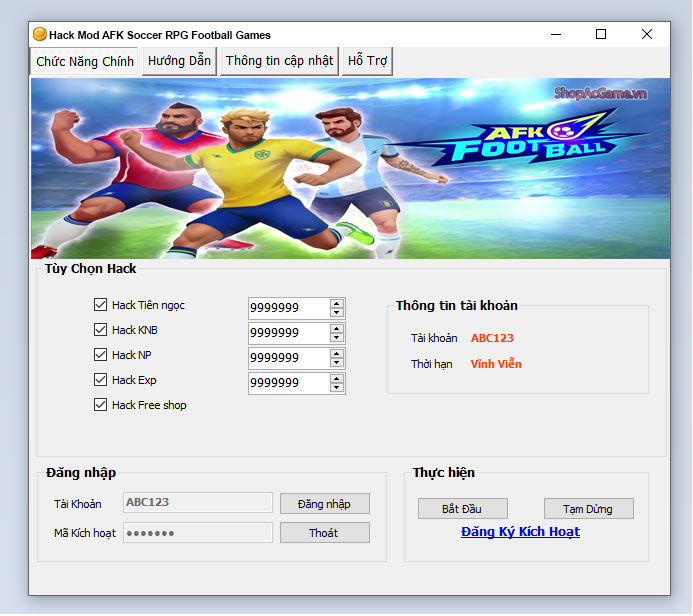Click the app icon in the title bar
This screenshot has width=693, height=616.
click(x=40, y=34)
